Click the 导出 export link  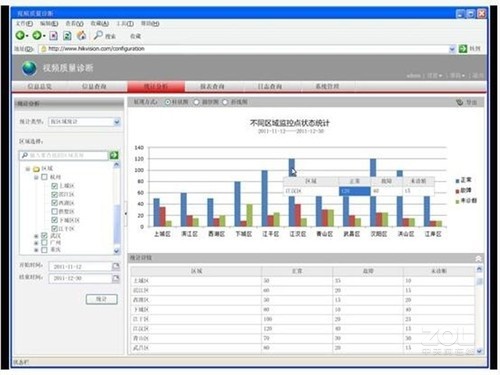[471, 102]
